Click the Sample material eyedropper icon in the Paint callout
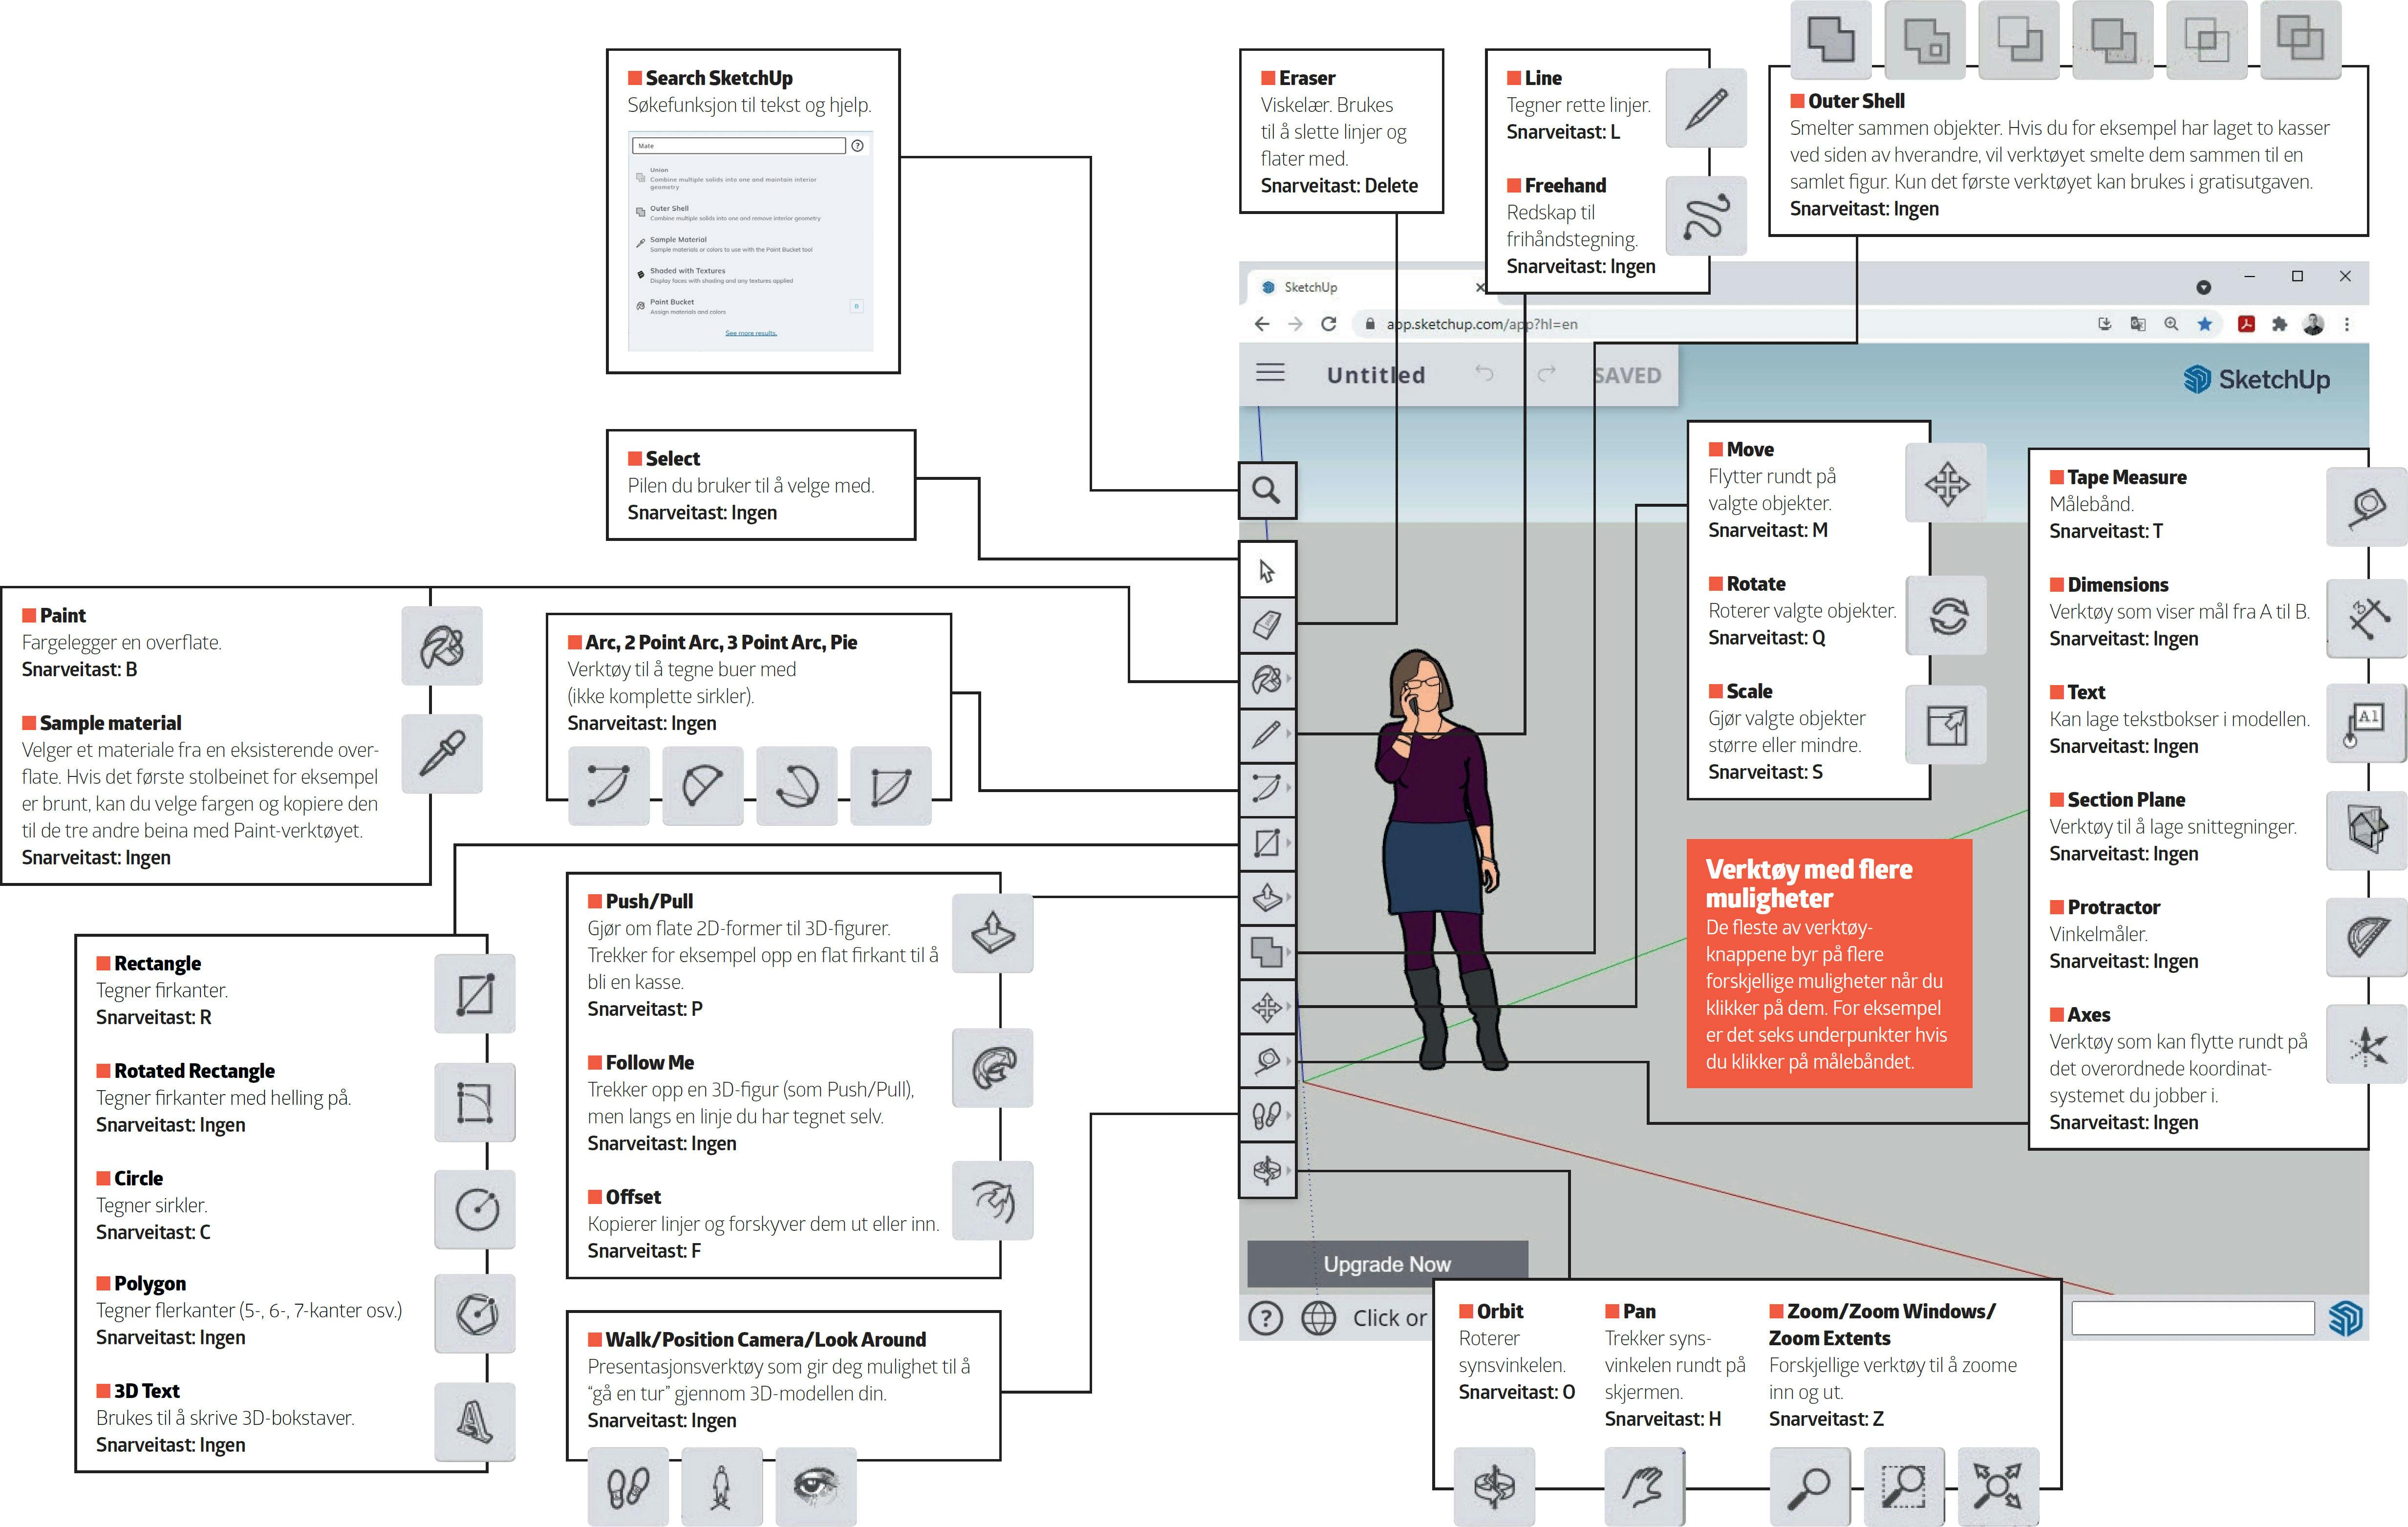Screen dimensions: 2408x1527 442,753
